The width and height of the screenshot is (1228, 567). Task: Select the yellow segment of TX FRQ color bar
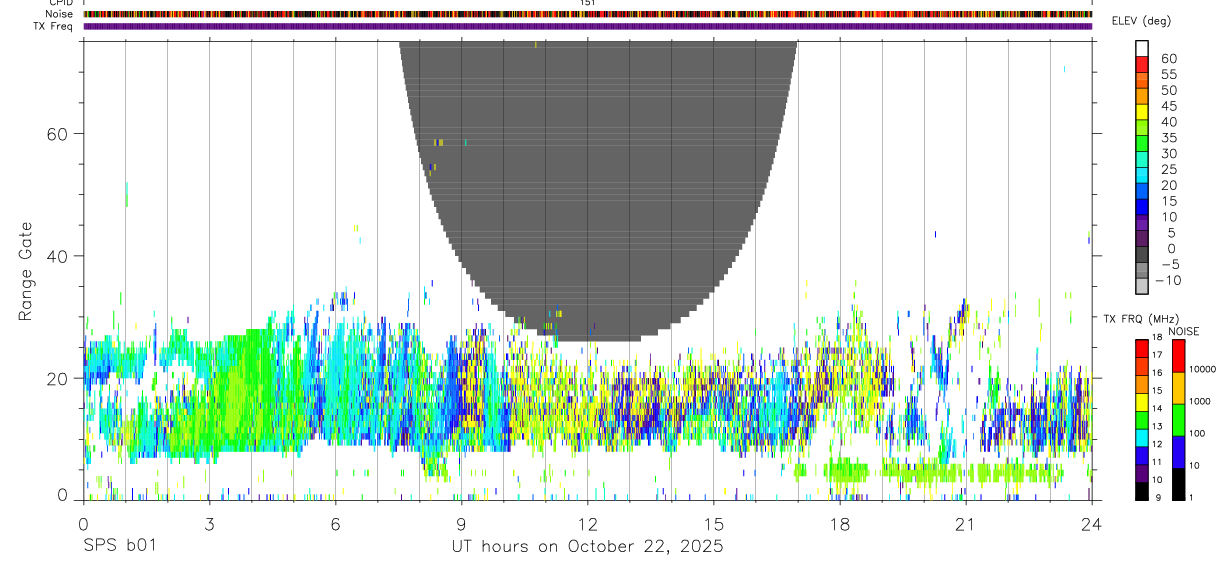click(1142, 402)
